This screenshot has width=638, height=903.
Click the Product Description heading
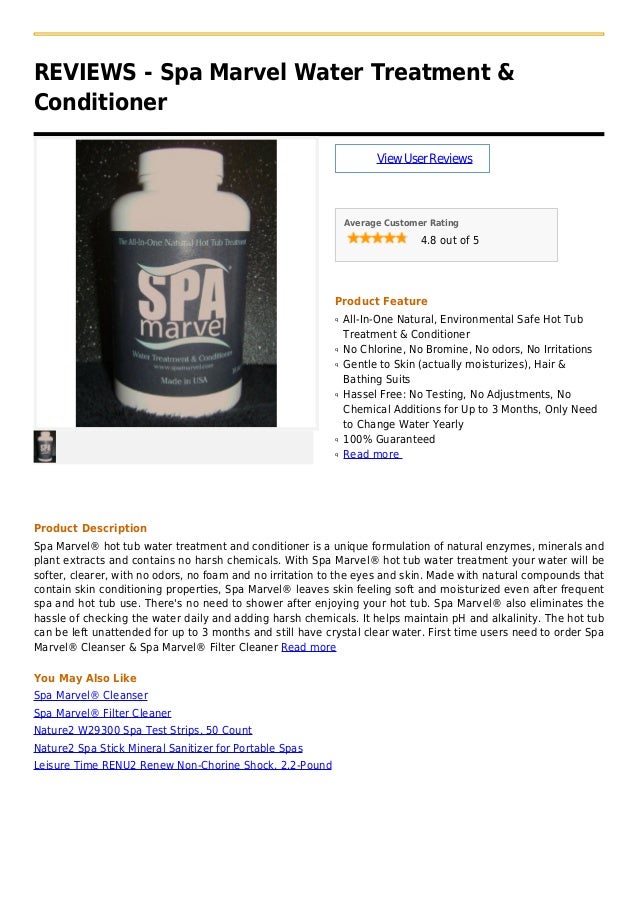pos(90,528)
